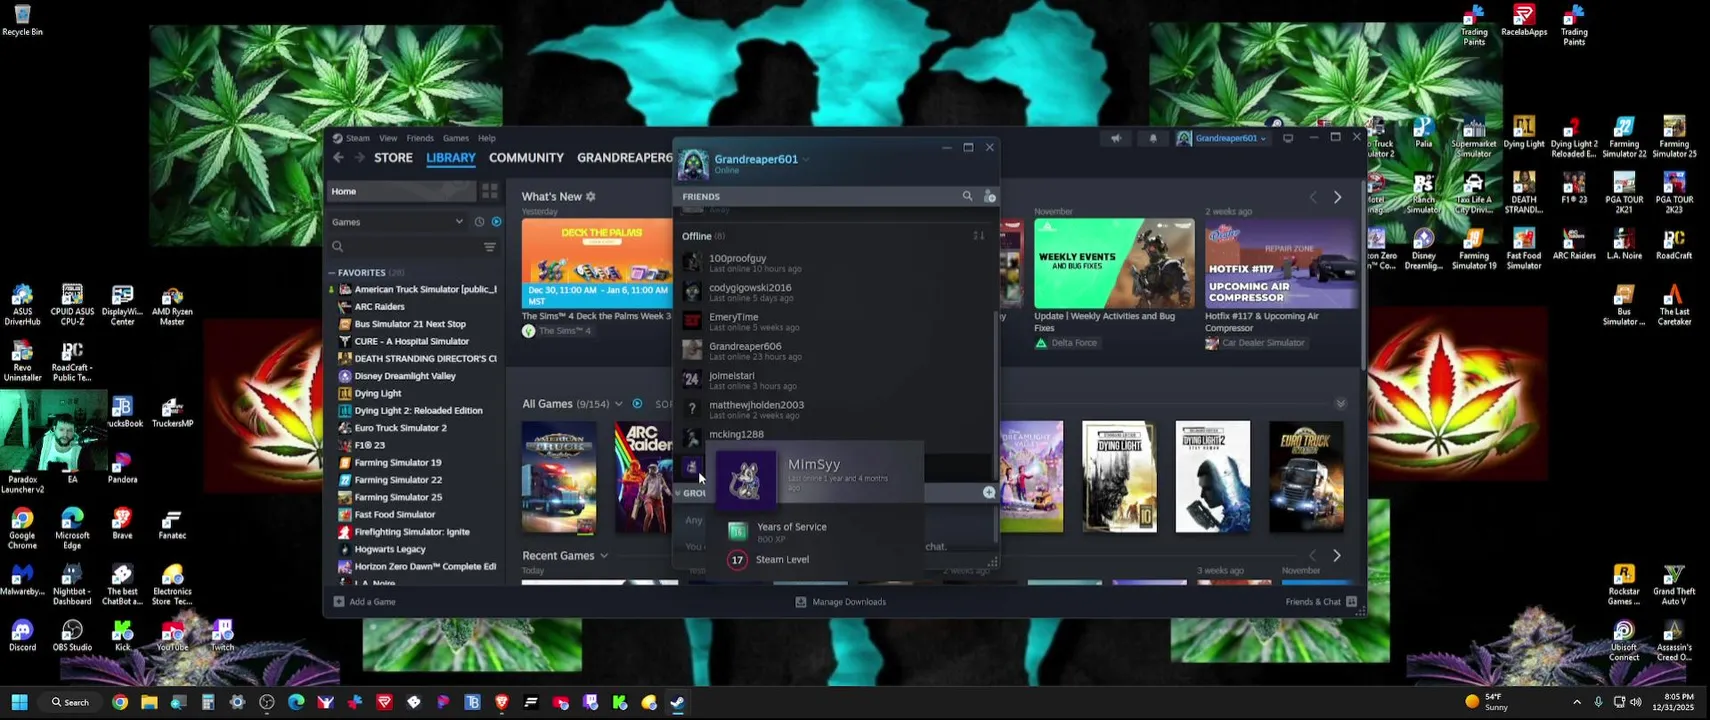Toggle ready-to-play games filter
Viewport: 1710px width, 720px height.
coord(496,222)
